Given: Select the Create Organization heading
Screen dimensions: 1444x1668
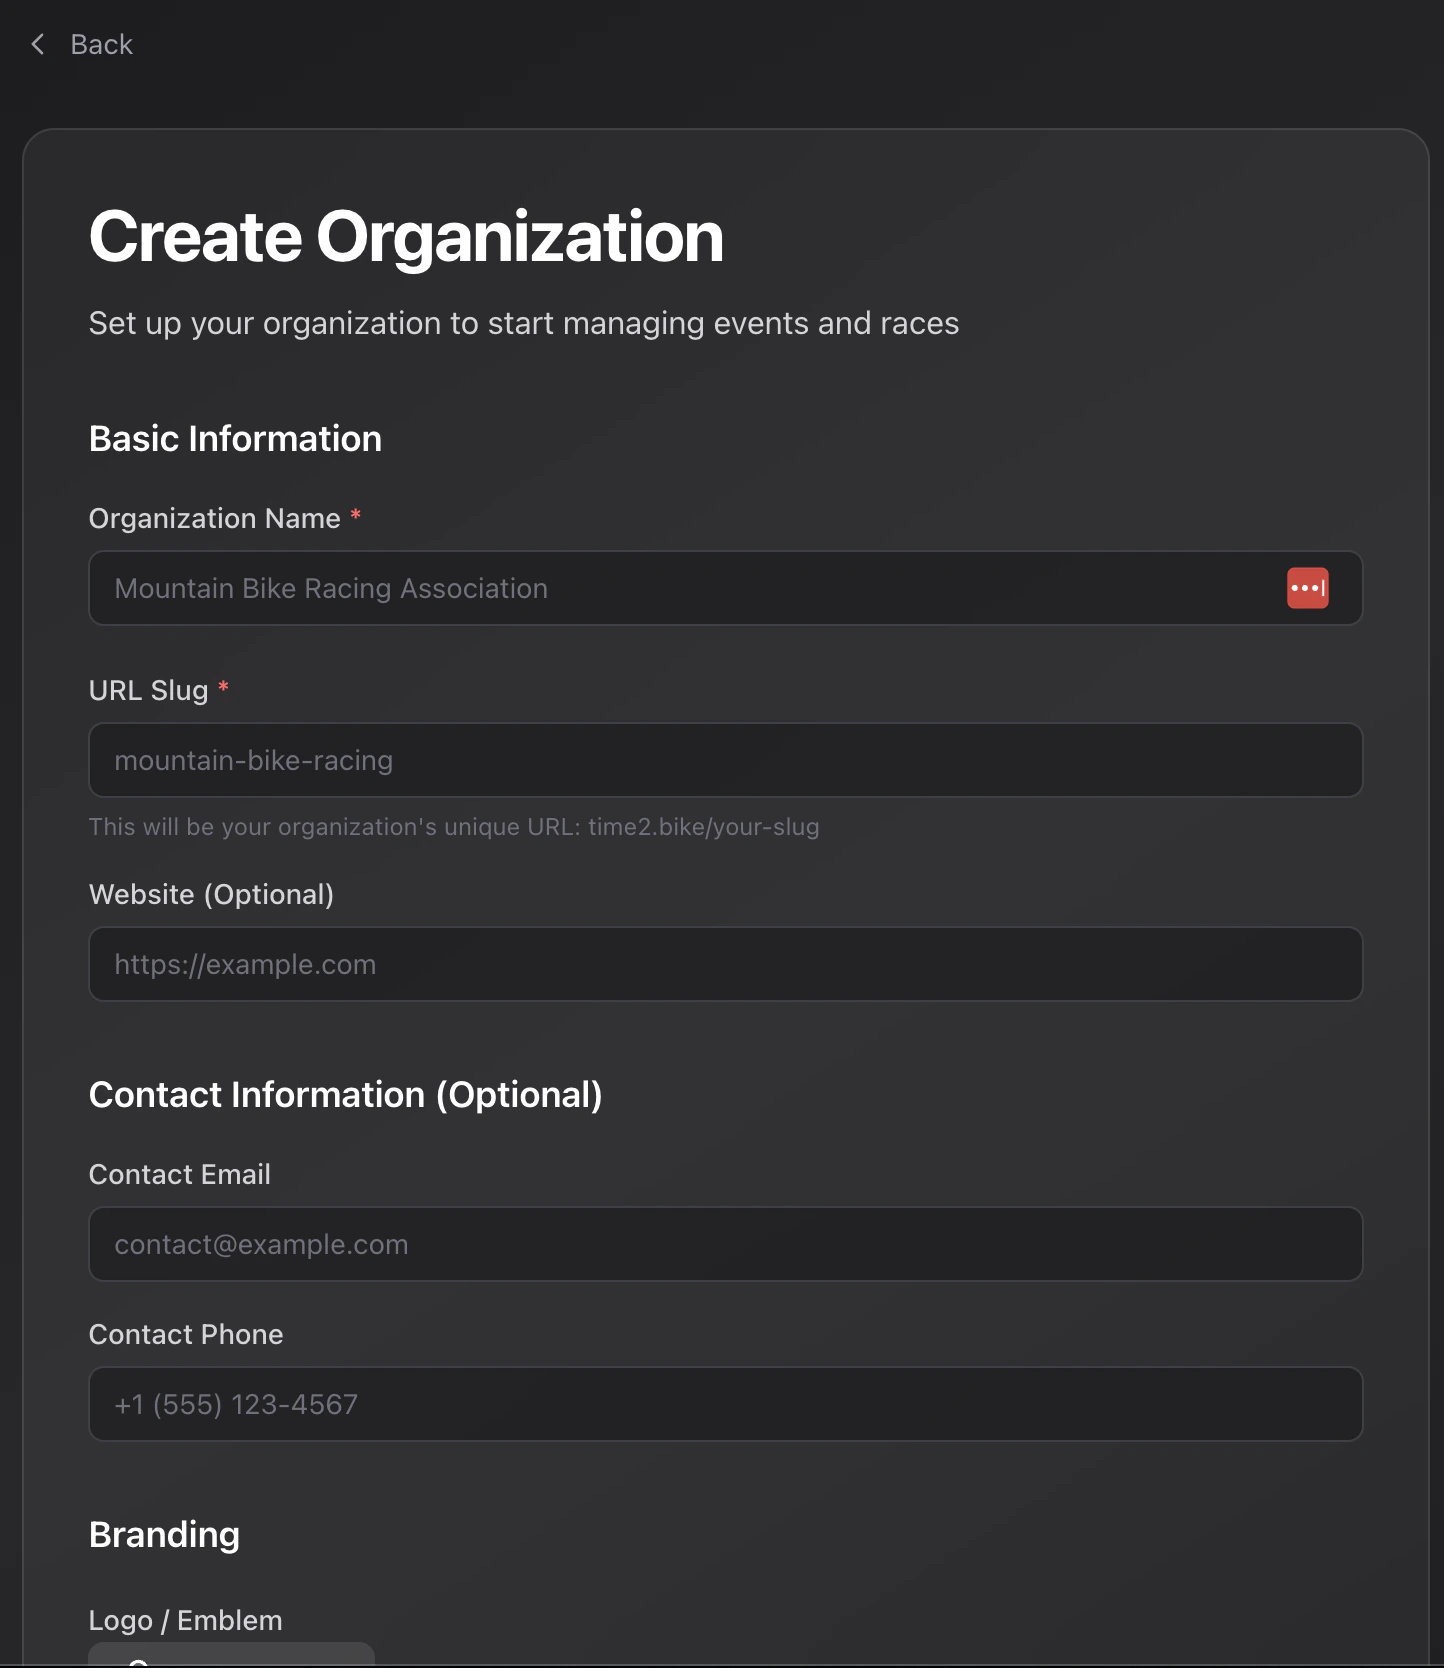Looking at the screenshot, I should click(406, 238).
